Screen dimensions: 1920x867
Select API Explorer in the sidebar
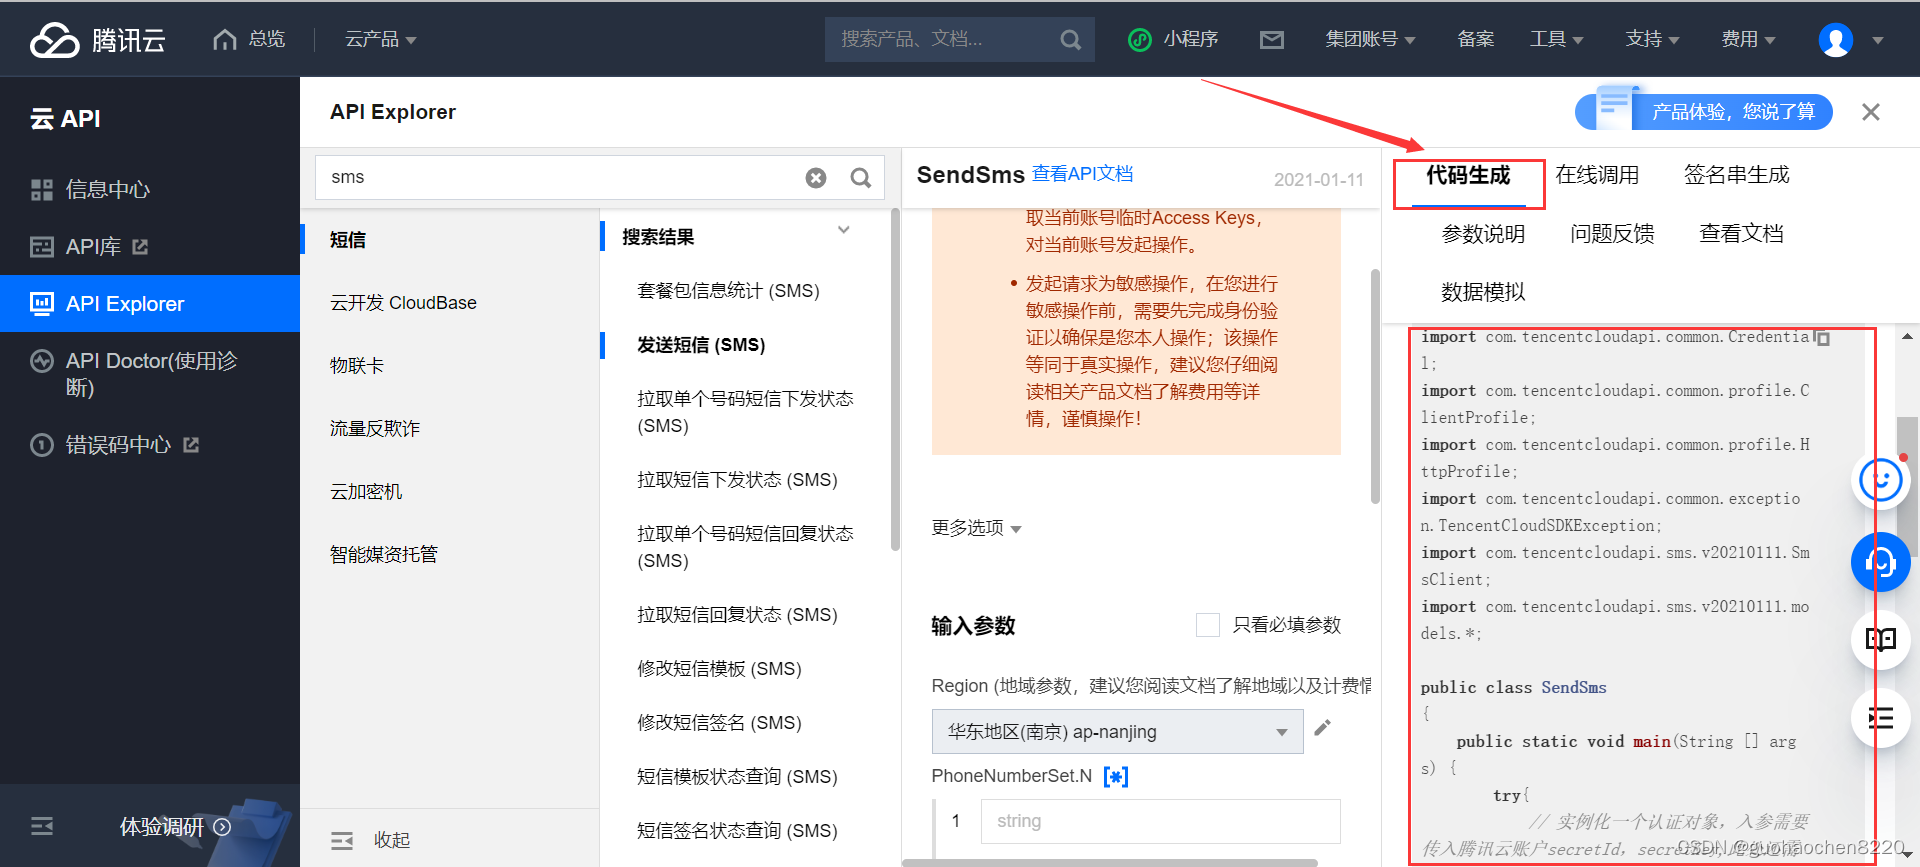click(150, 303)
